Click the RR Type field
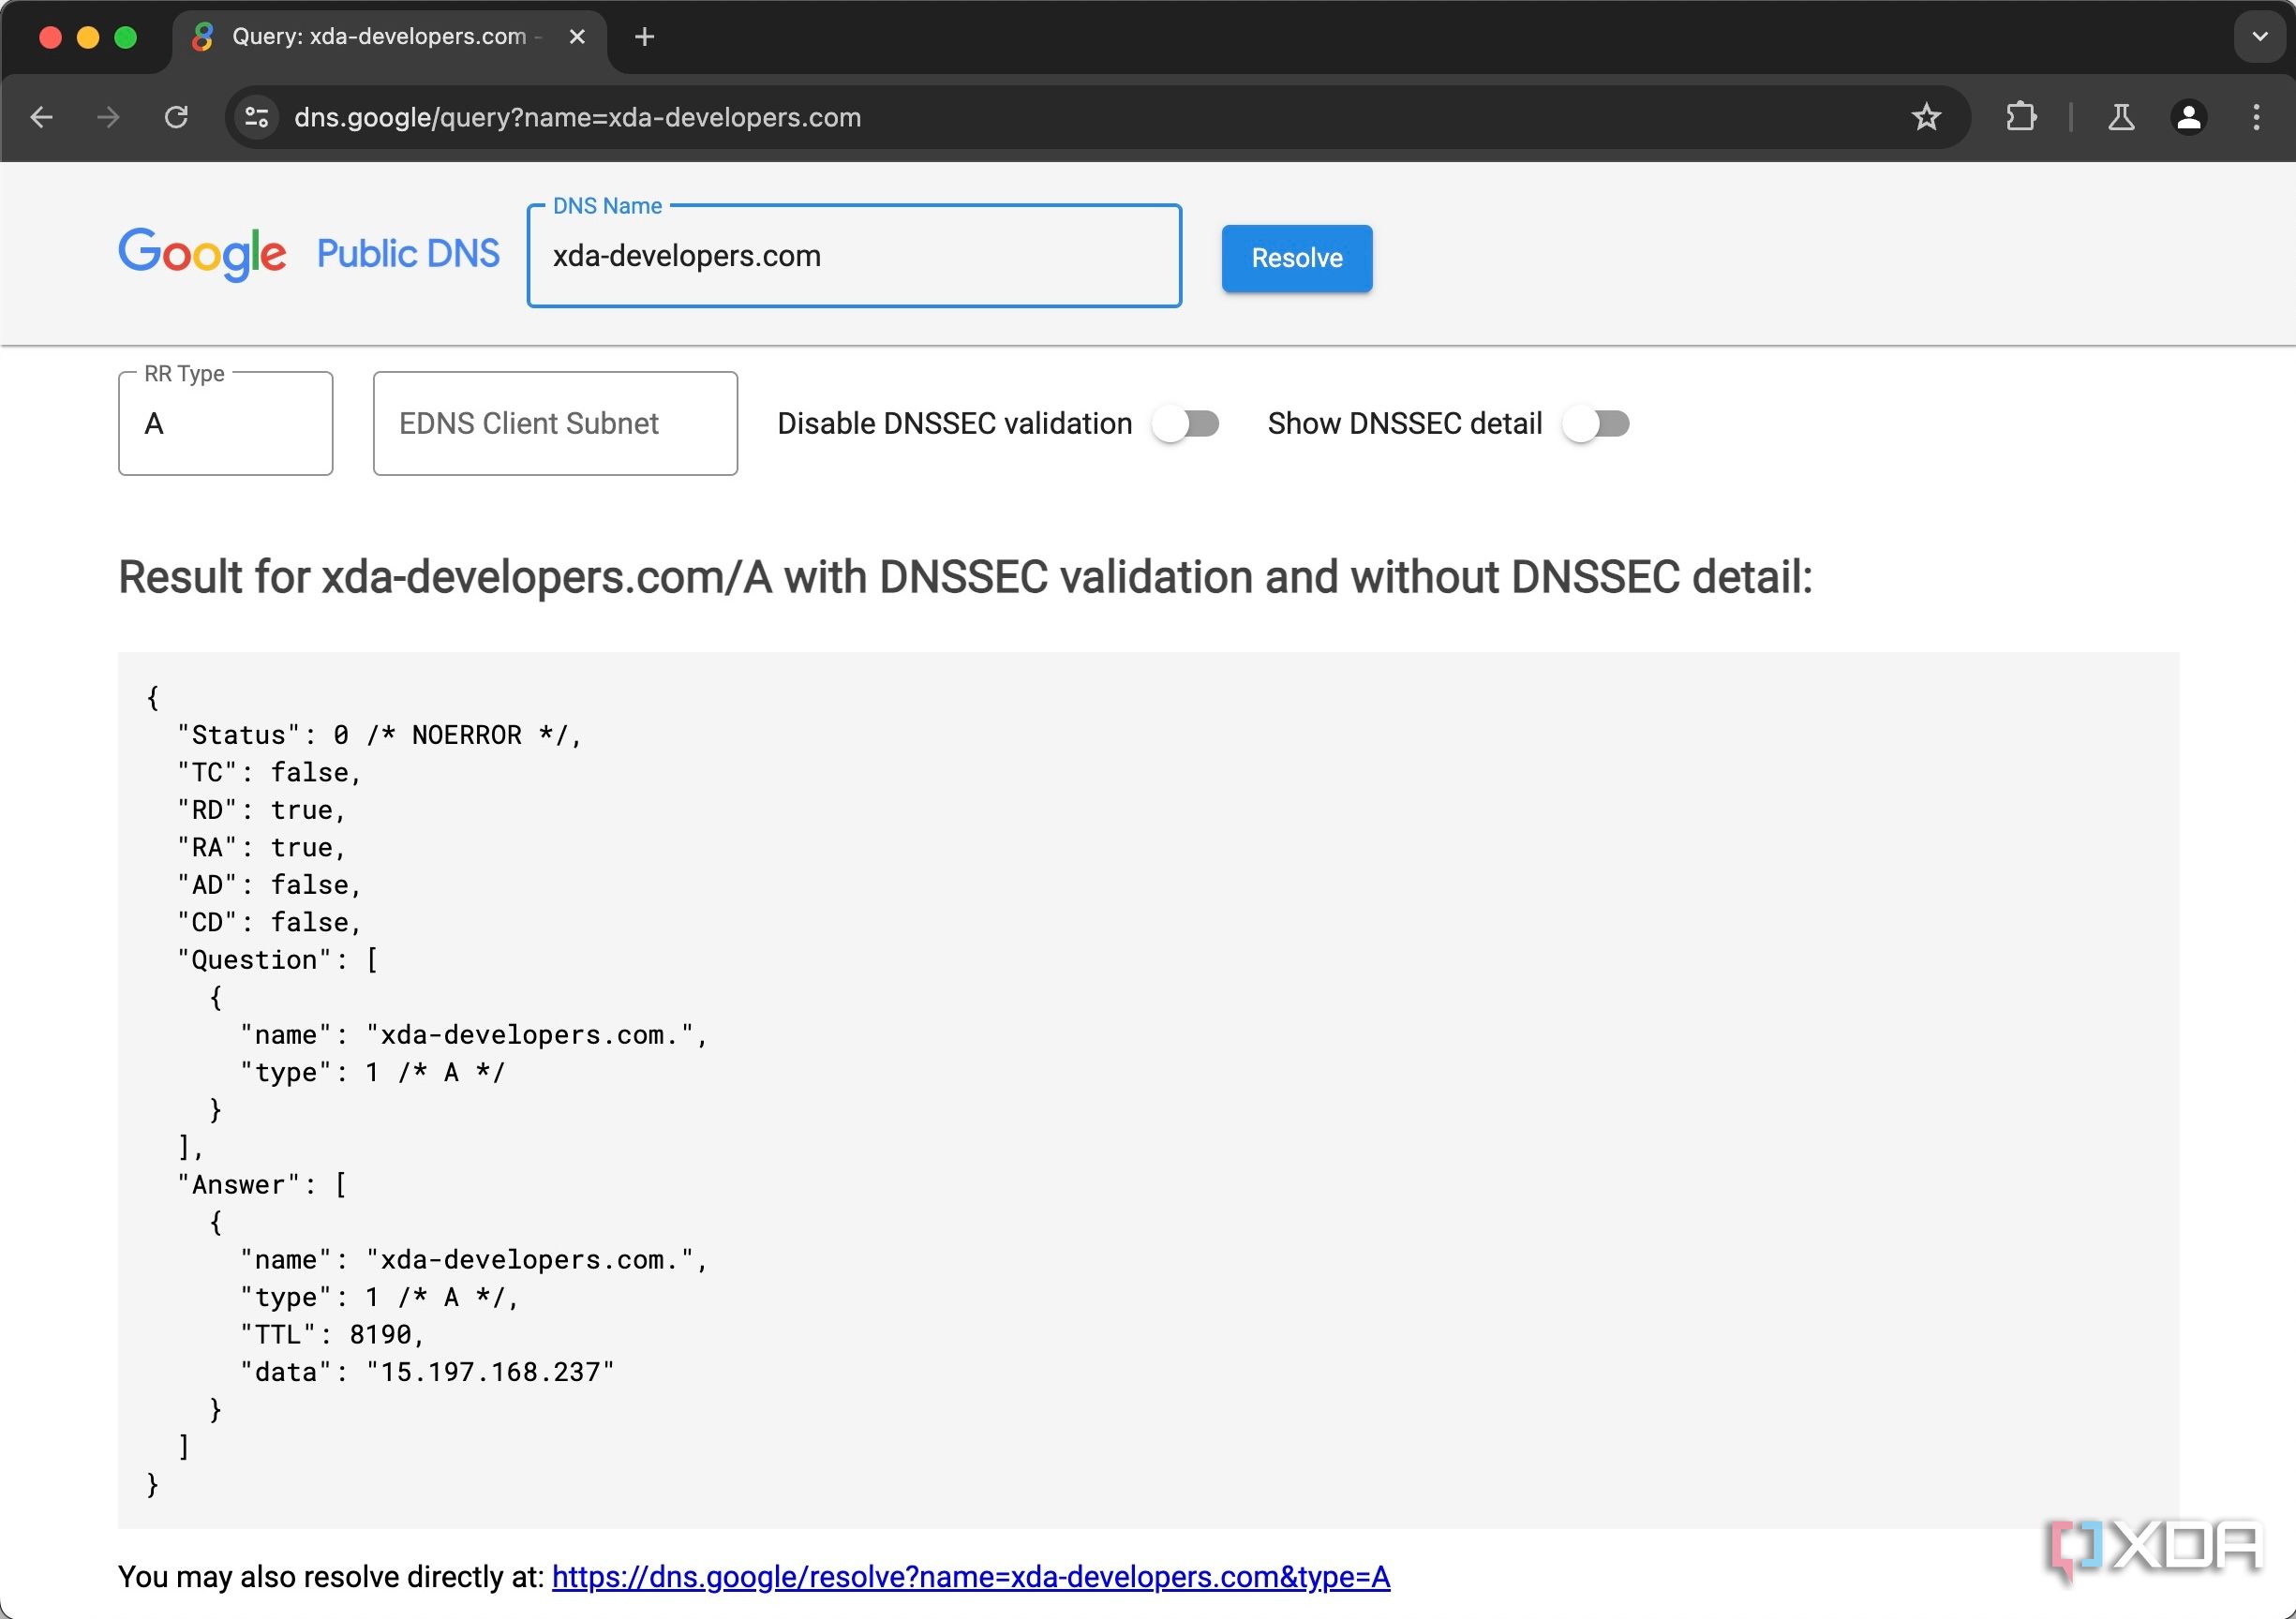The image size is (2296, 1619). click(x=225, y=423)
